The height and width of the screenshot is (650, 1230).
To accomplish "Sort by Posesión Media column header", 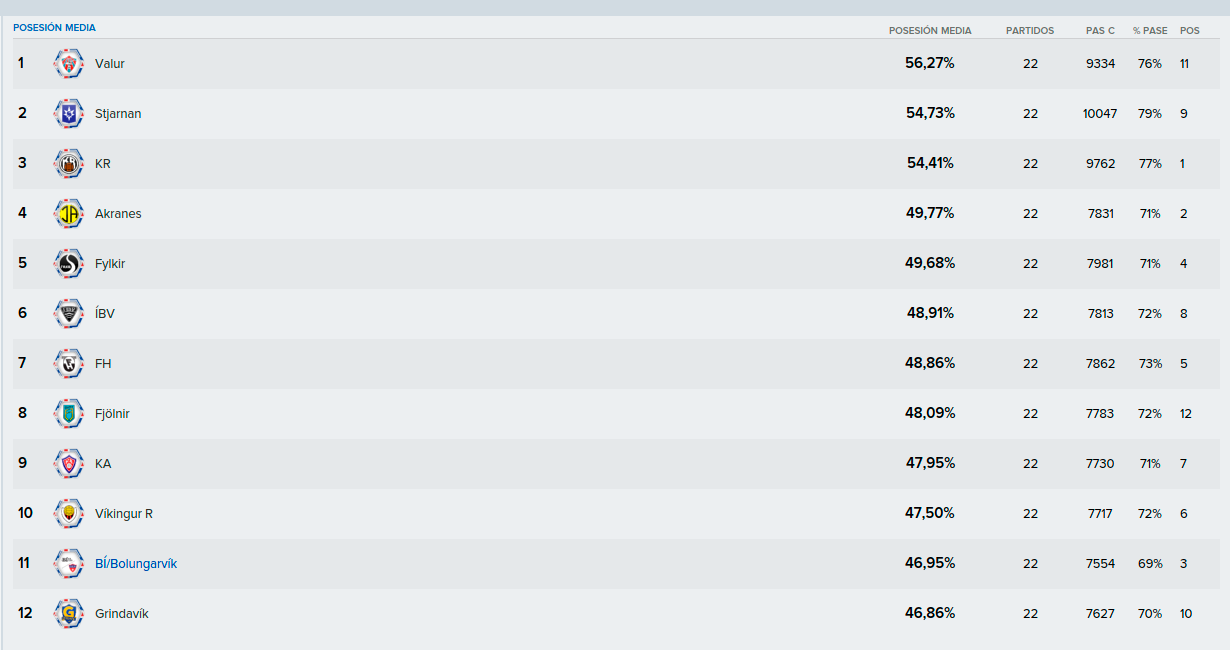I will 930,31.
